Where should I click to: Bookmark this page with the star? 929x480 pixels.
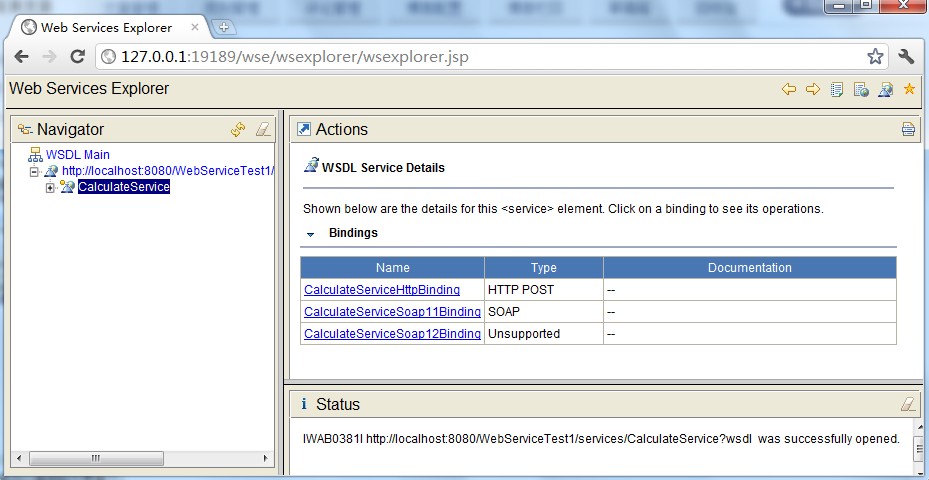tap(875, 57)
